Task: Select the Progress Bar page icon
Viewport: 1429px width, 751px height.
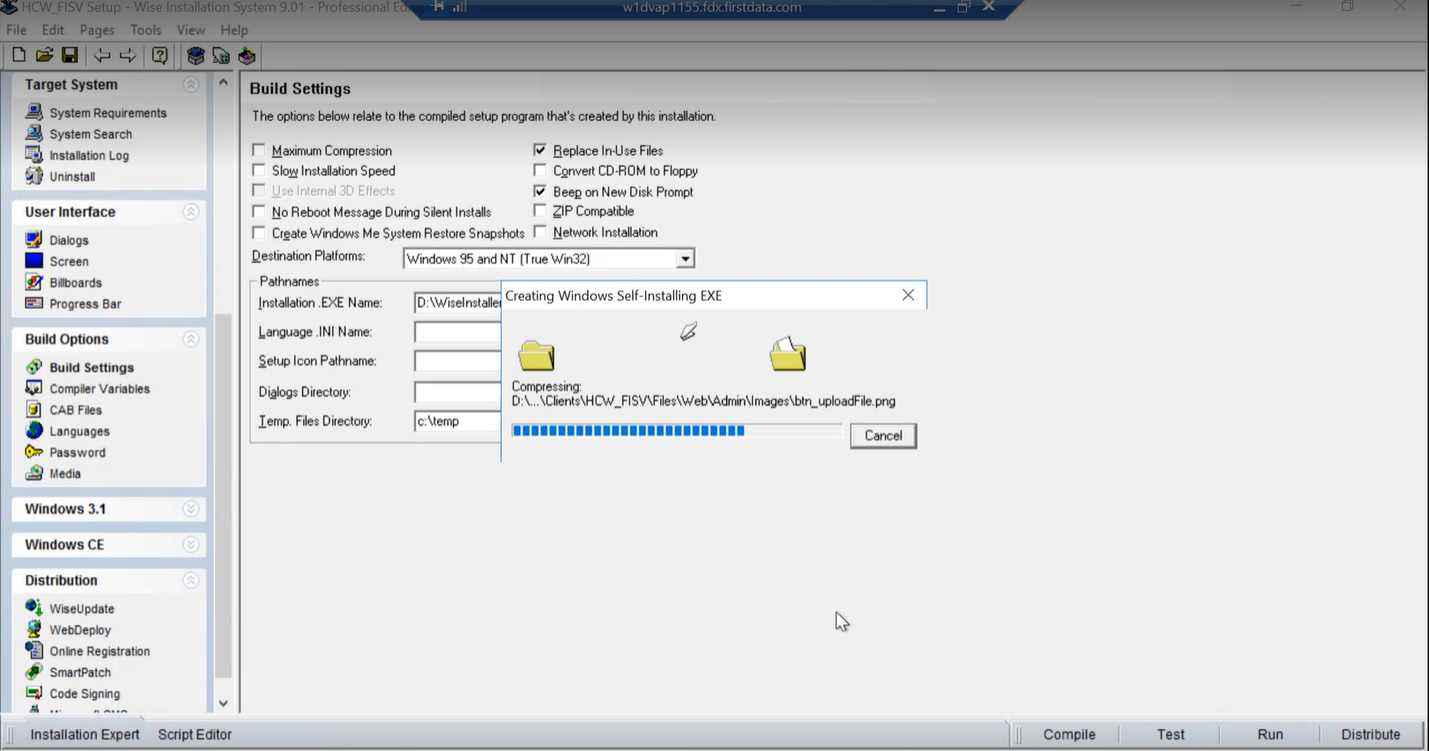Action: 34,303
